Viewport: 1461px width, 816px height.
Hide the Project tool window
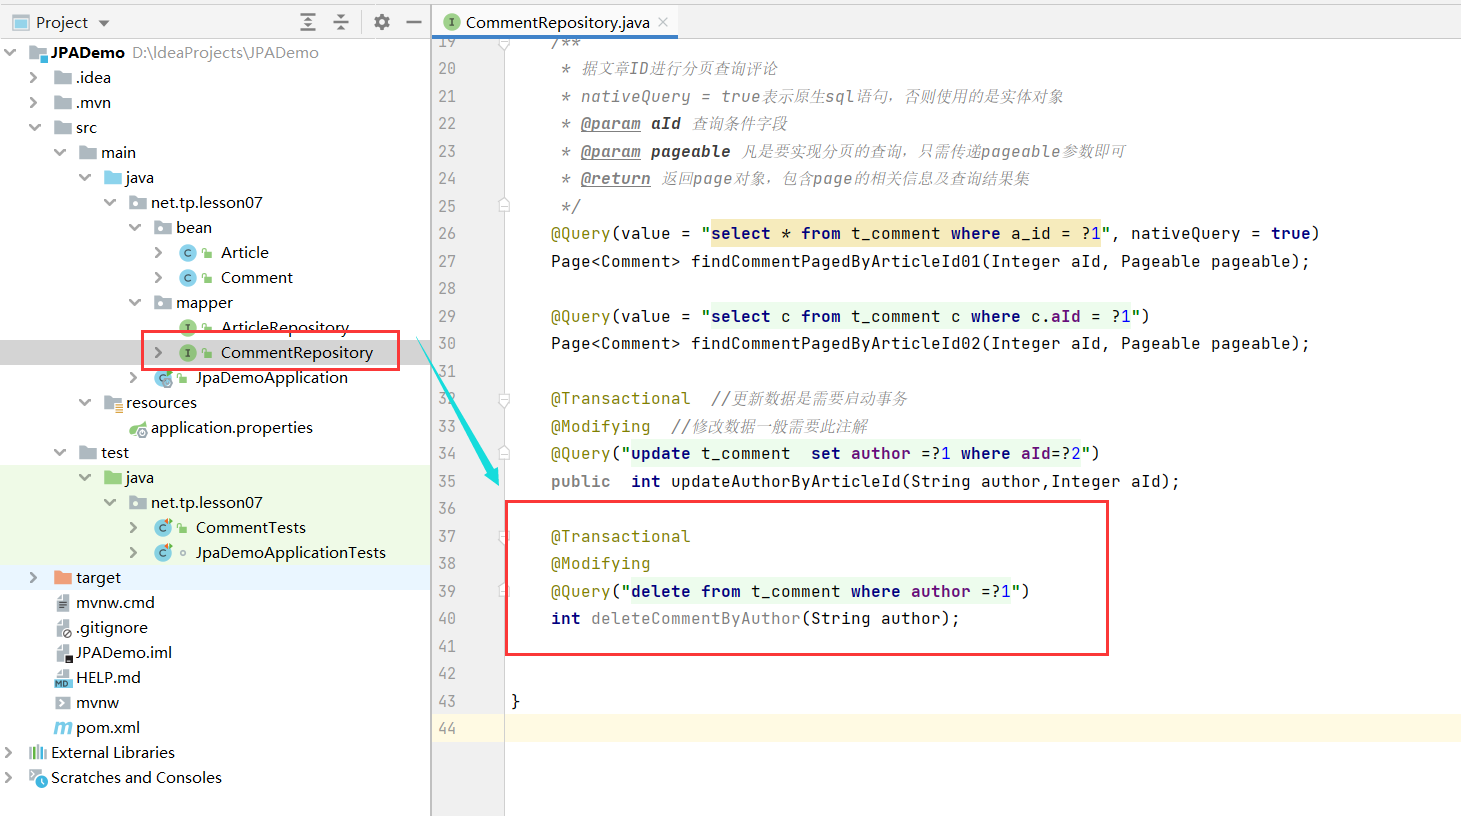pos(413,22)
